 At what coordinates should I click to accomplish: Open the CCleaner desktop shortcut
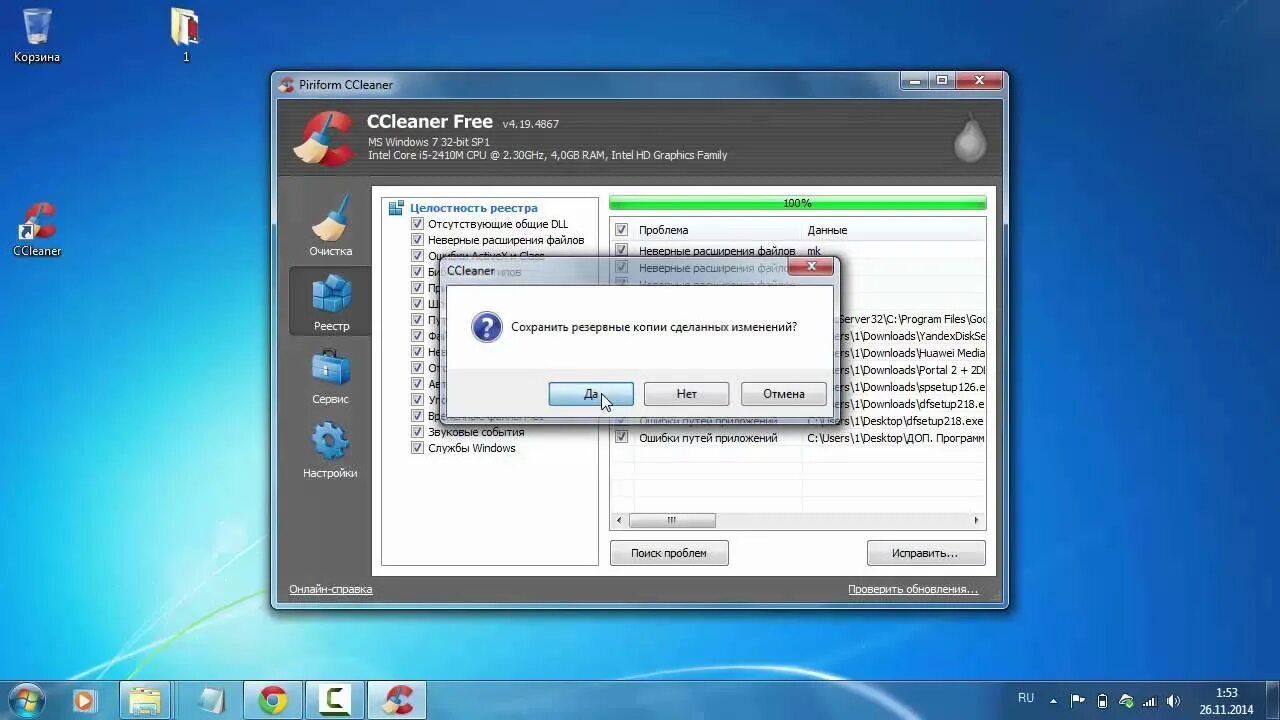[x=37, y=230]
